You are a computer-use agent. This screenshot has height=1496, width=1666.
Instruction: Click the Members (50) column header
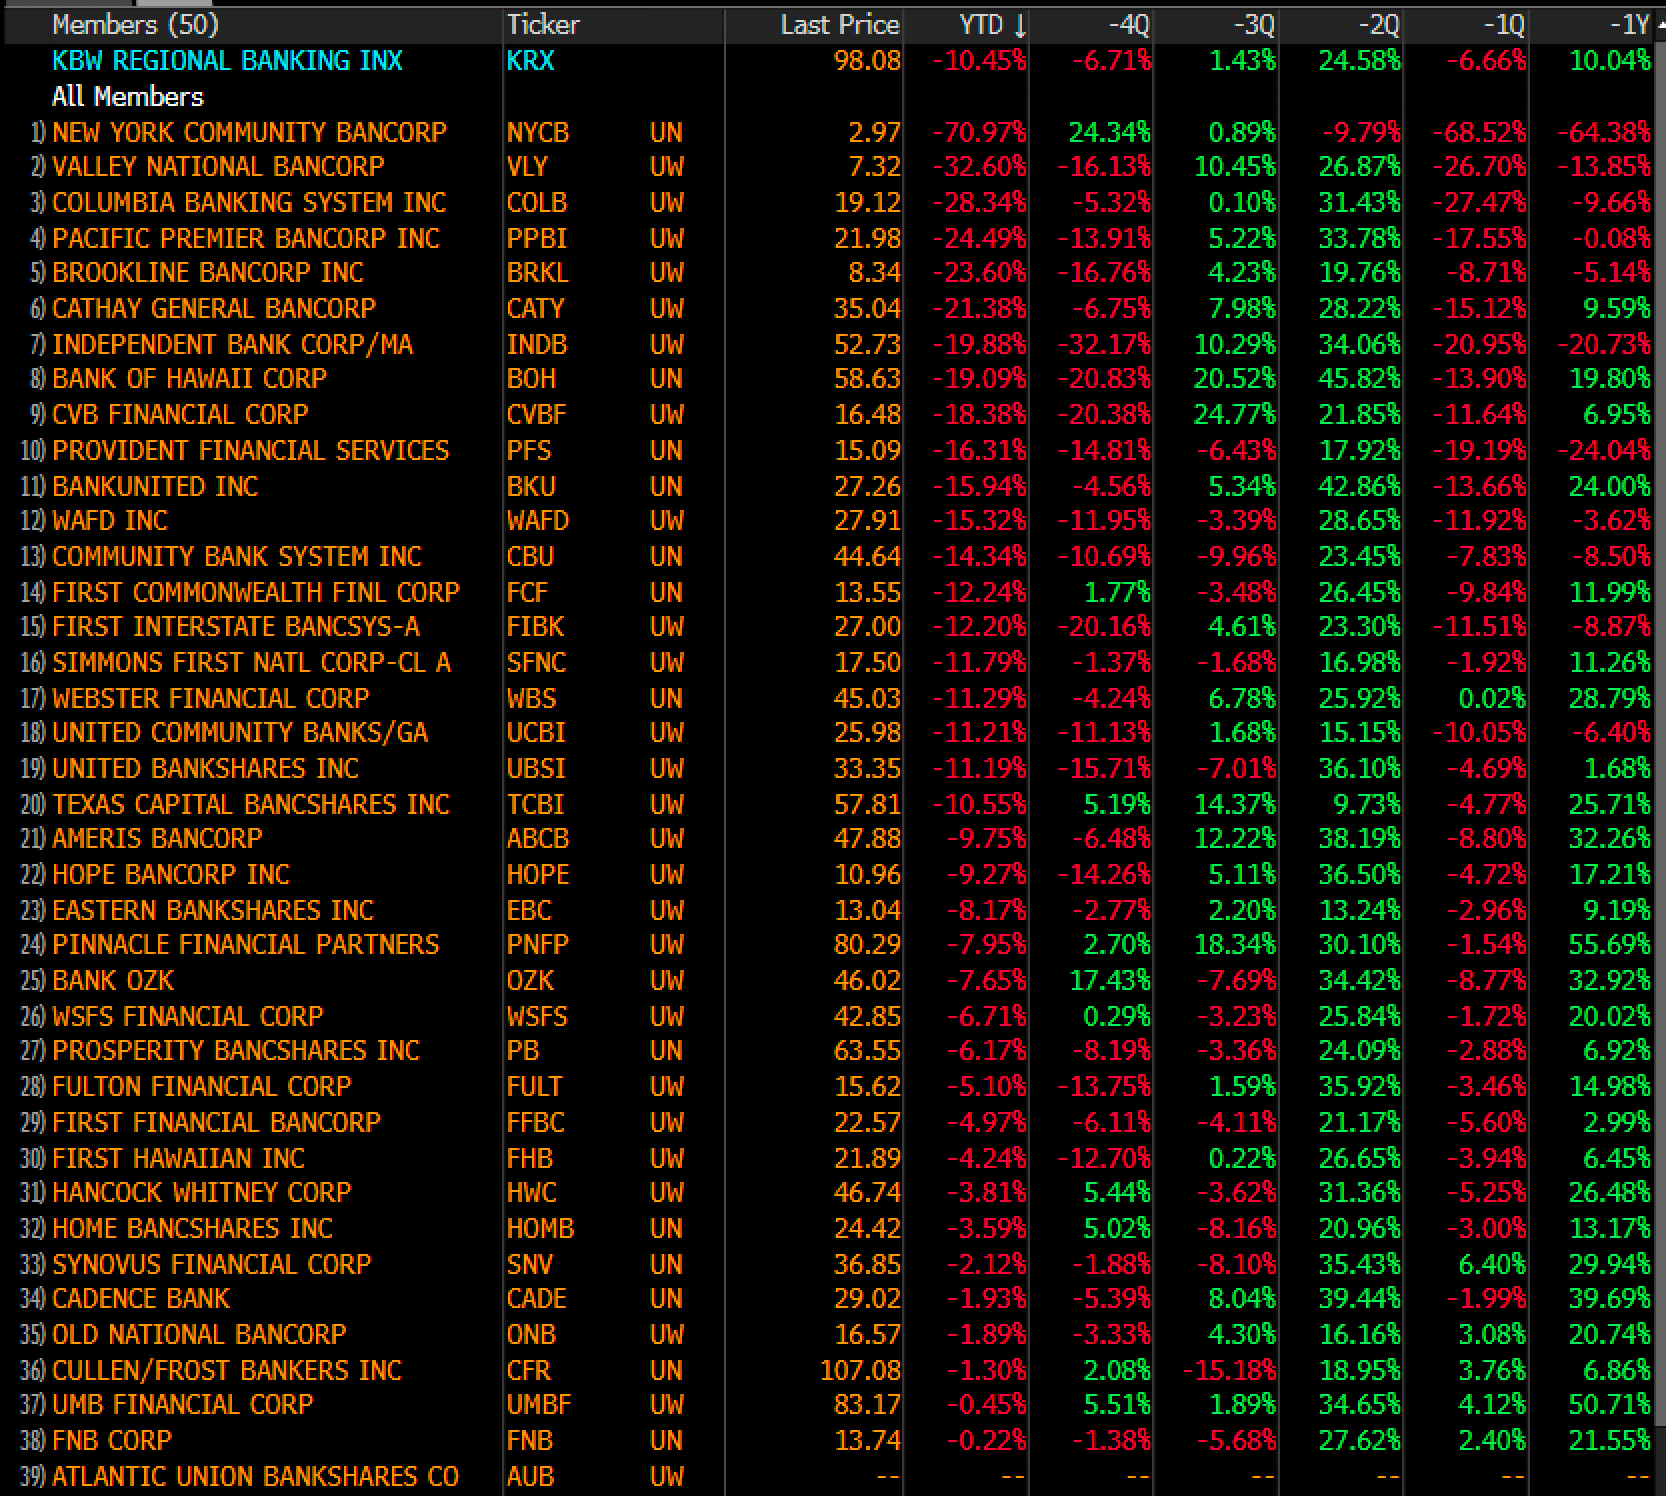click(x=135, y=25)
